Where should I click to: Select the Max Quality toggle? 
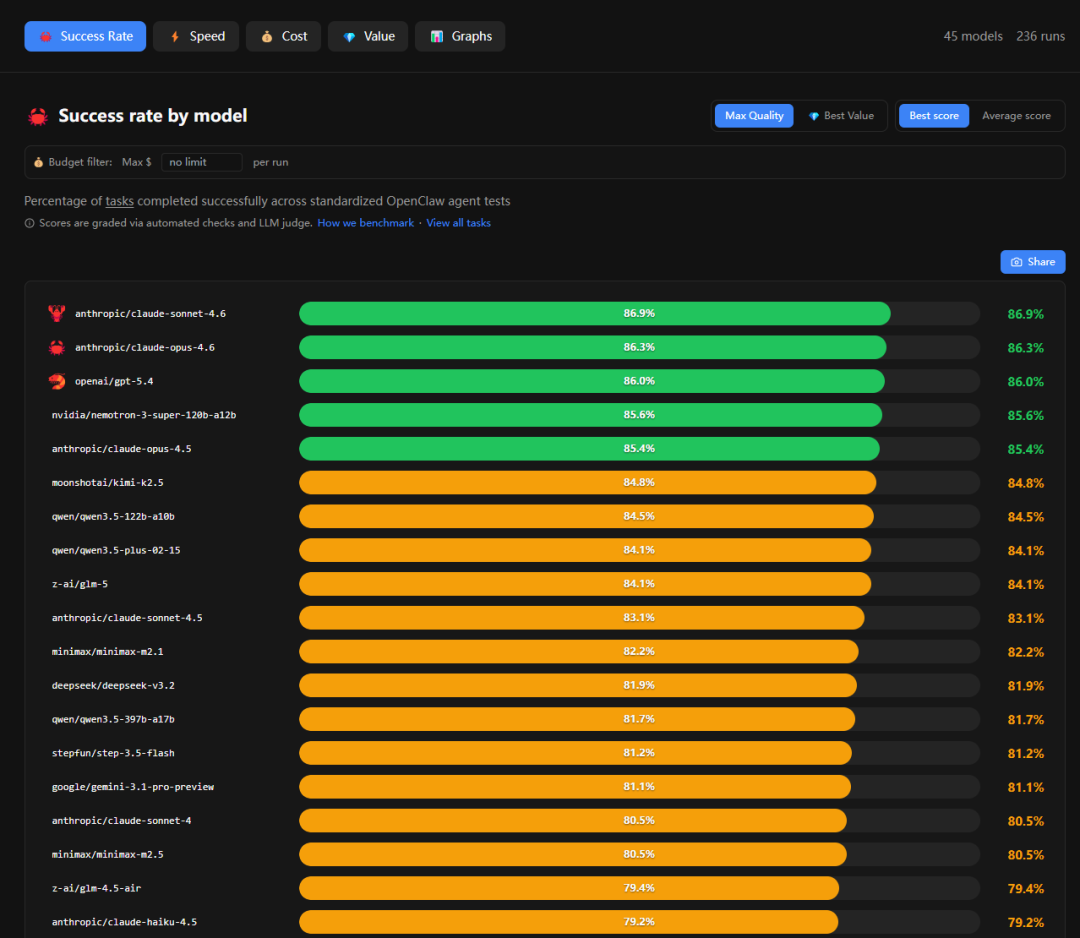[754, 116]
